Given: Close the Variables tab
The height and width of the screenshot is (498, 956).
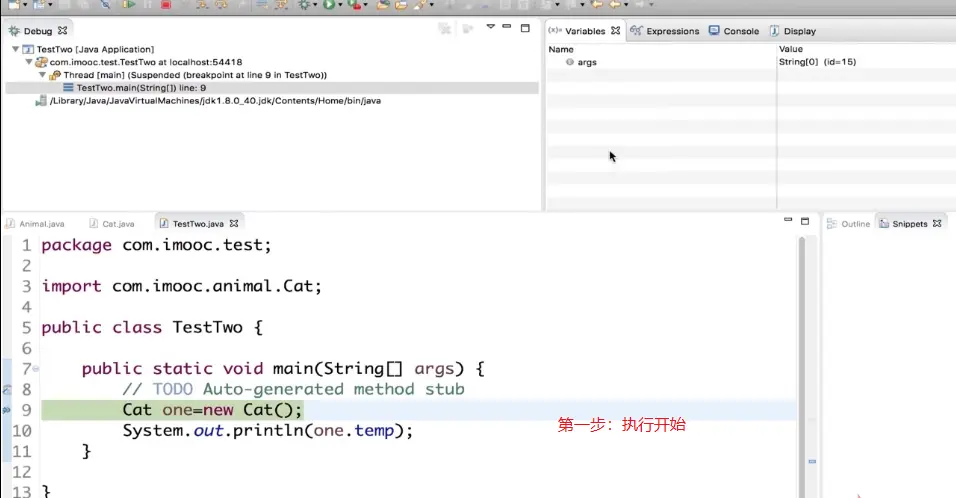Looking at the screenshot, I should pos(615,30).
